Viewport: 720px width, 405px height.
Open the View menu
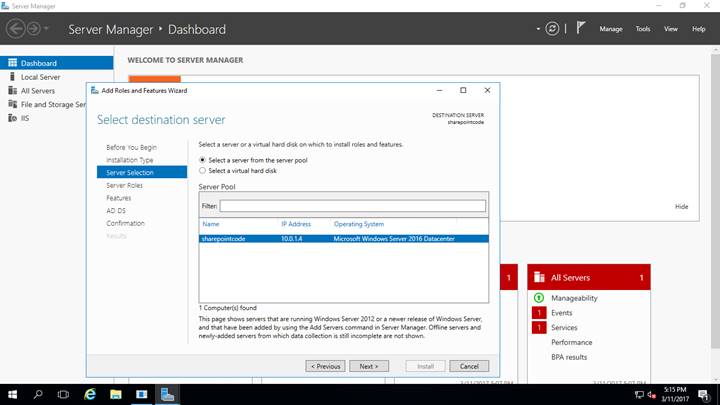(670, 29)
